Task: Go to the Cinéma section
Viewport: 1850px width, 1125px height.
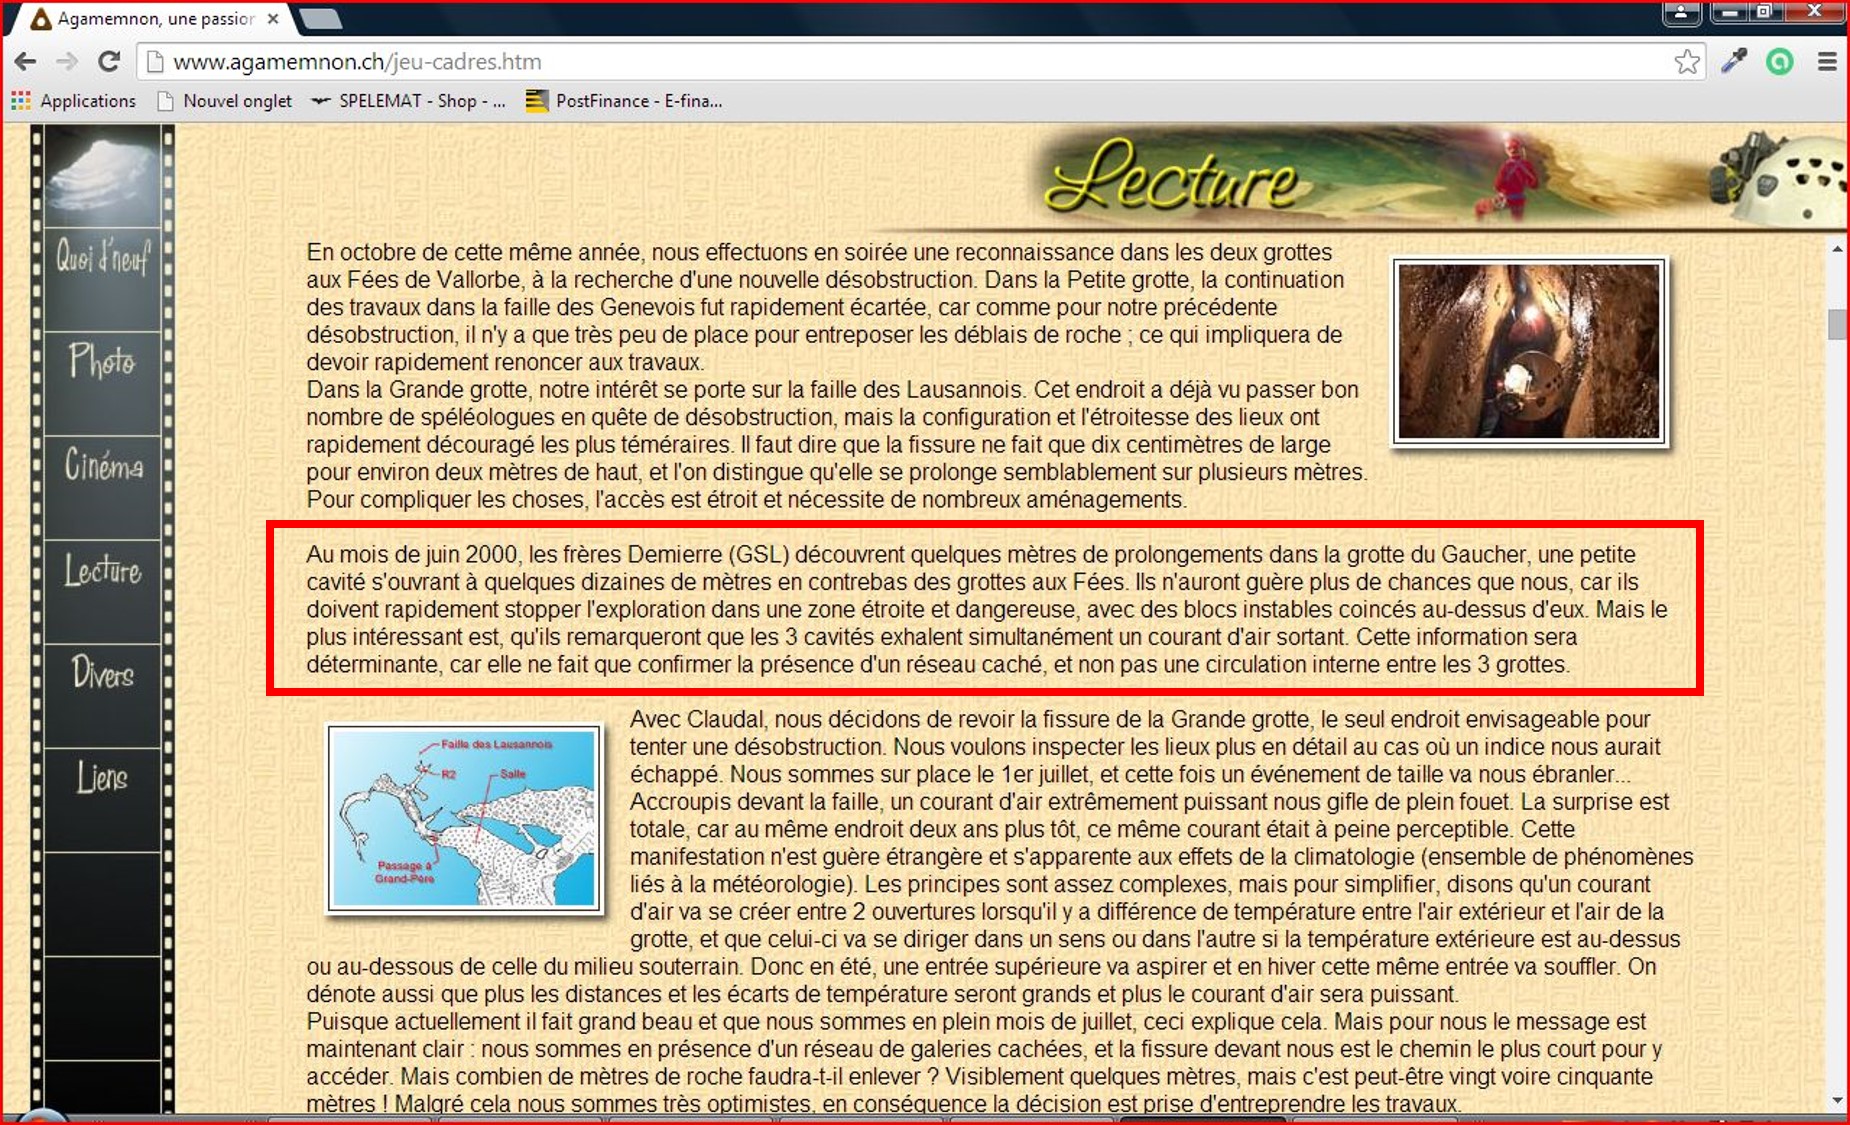Action: 102,466
